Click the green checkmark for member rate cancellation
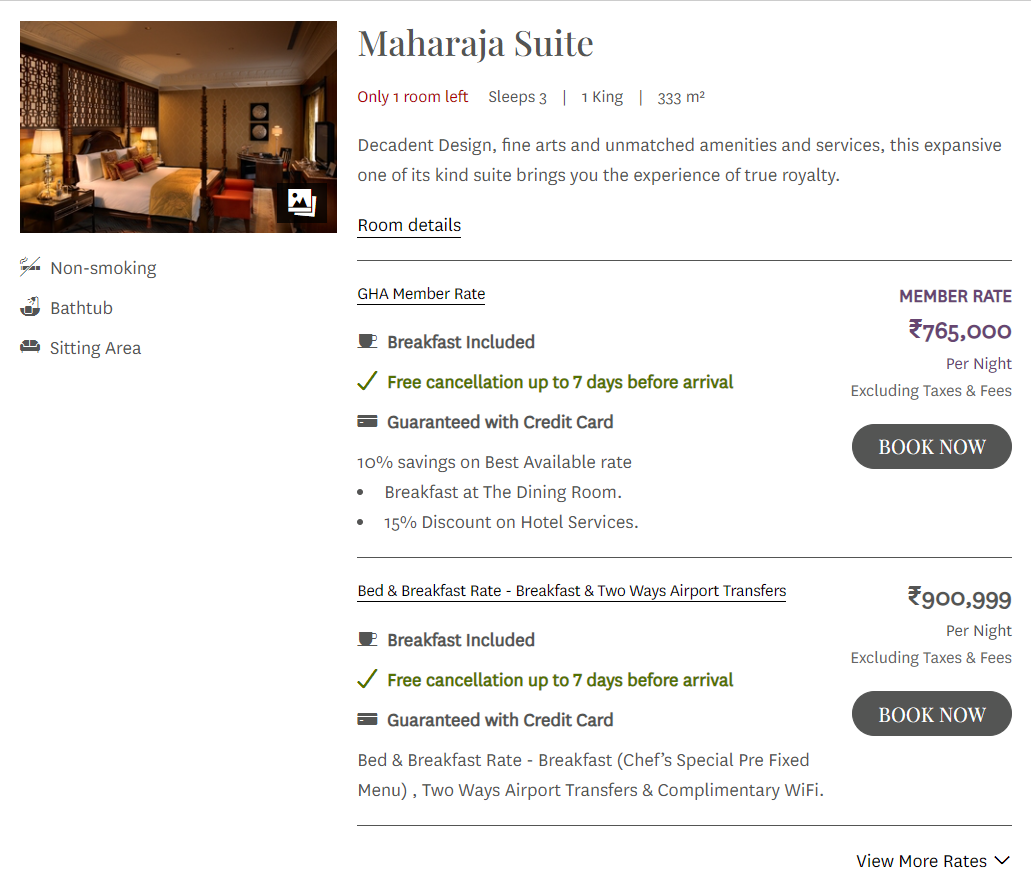This screenshot has width=1031, height=876. coord(367,381)
